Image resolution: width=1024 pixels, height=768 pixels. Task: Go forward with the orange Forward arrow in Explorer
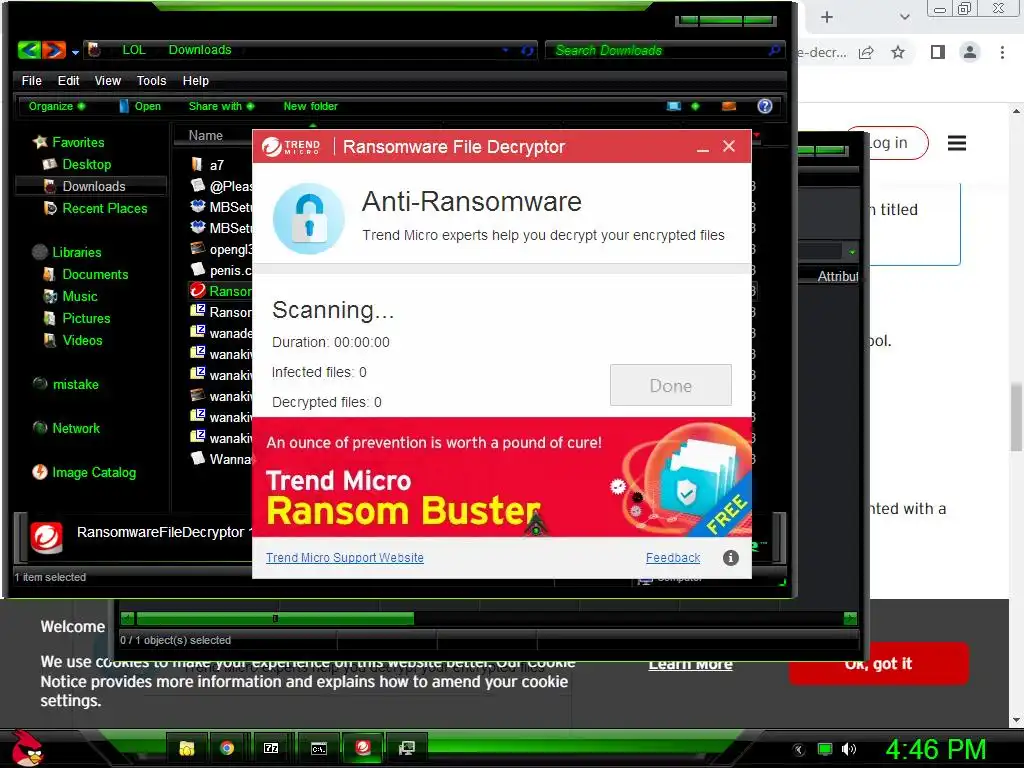54,50
